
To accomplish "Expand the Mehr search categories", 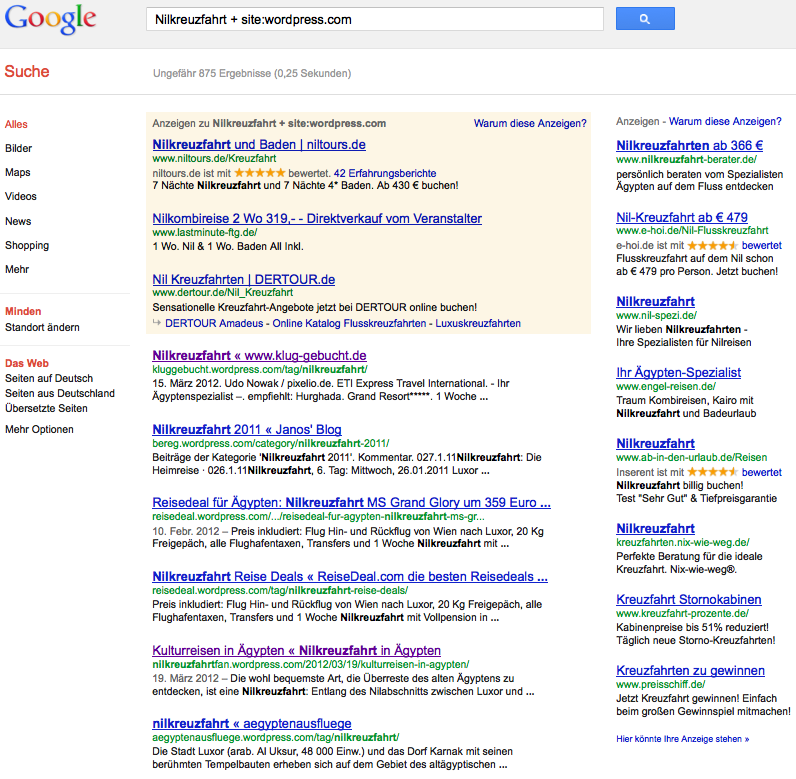I will (17, 269).
